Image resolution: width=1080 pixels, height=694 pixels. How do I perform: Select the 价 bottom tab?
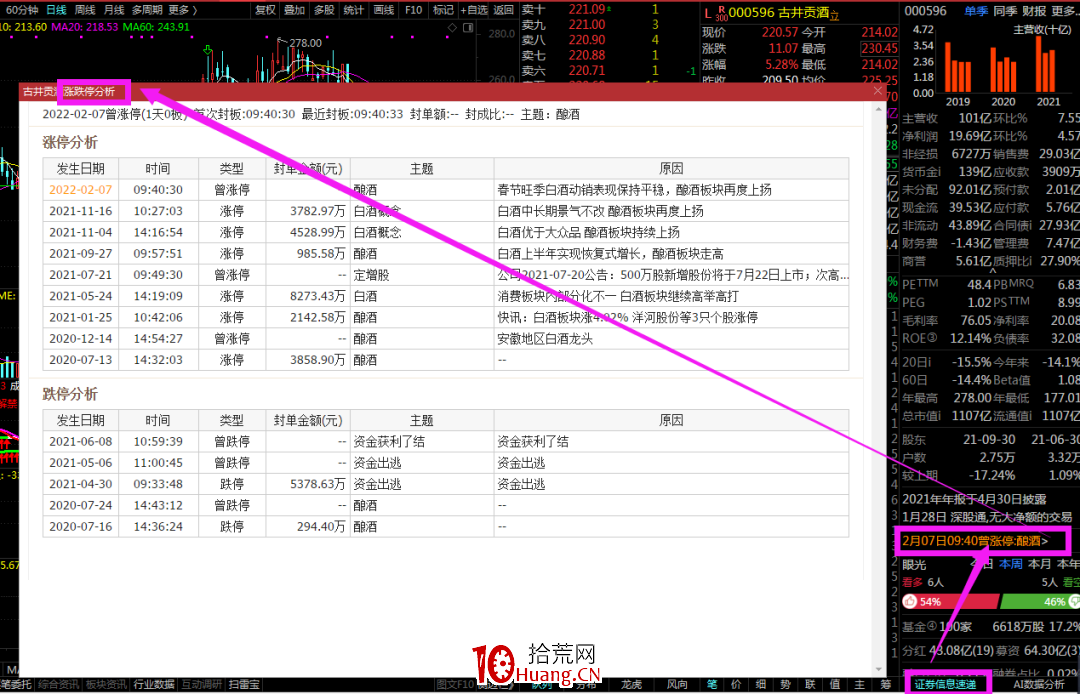[736, 684]
